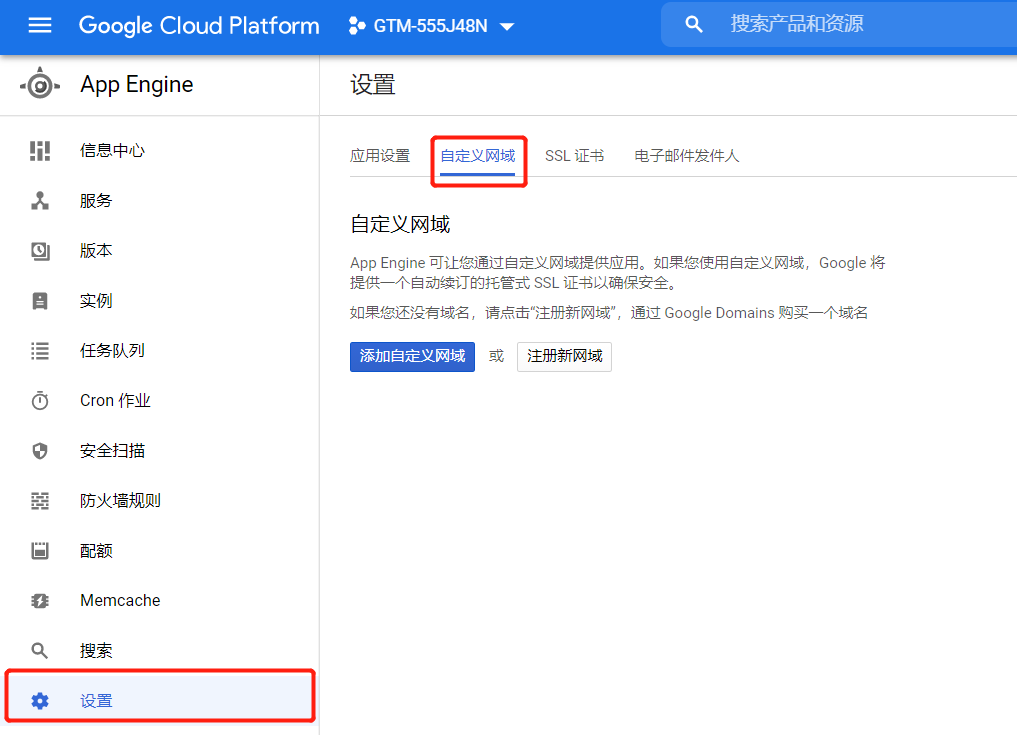Click the Cron 作业 timer icon
The image size is (1017, 735).
click(40, 400)
